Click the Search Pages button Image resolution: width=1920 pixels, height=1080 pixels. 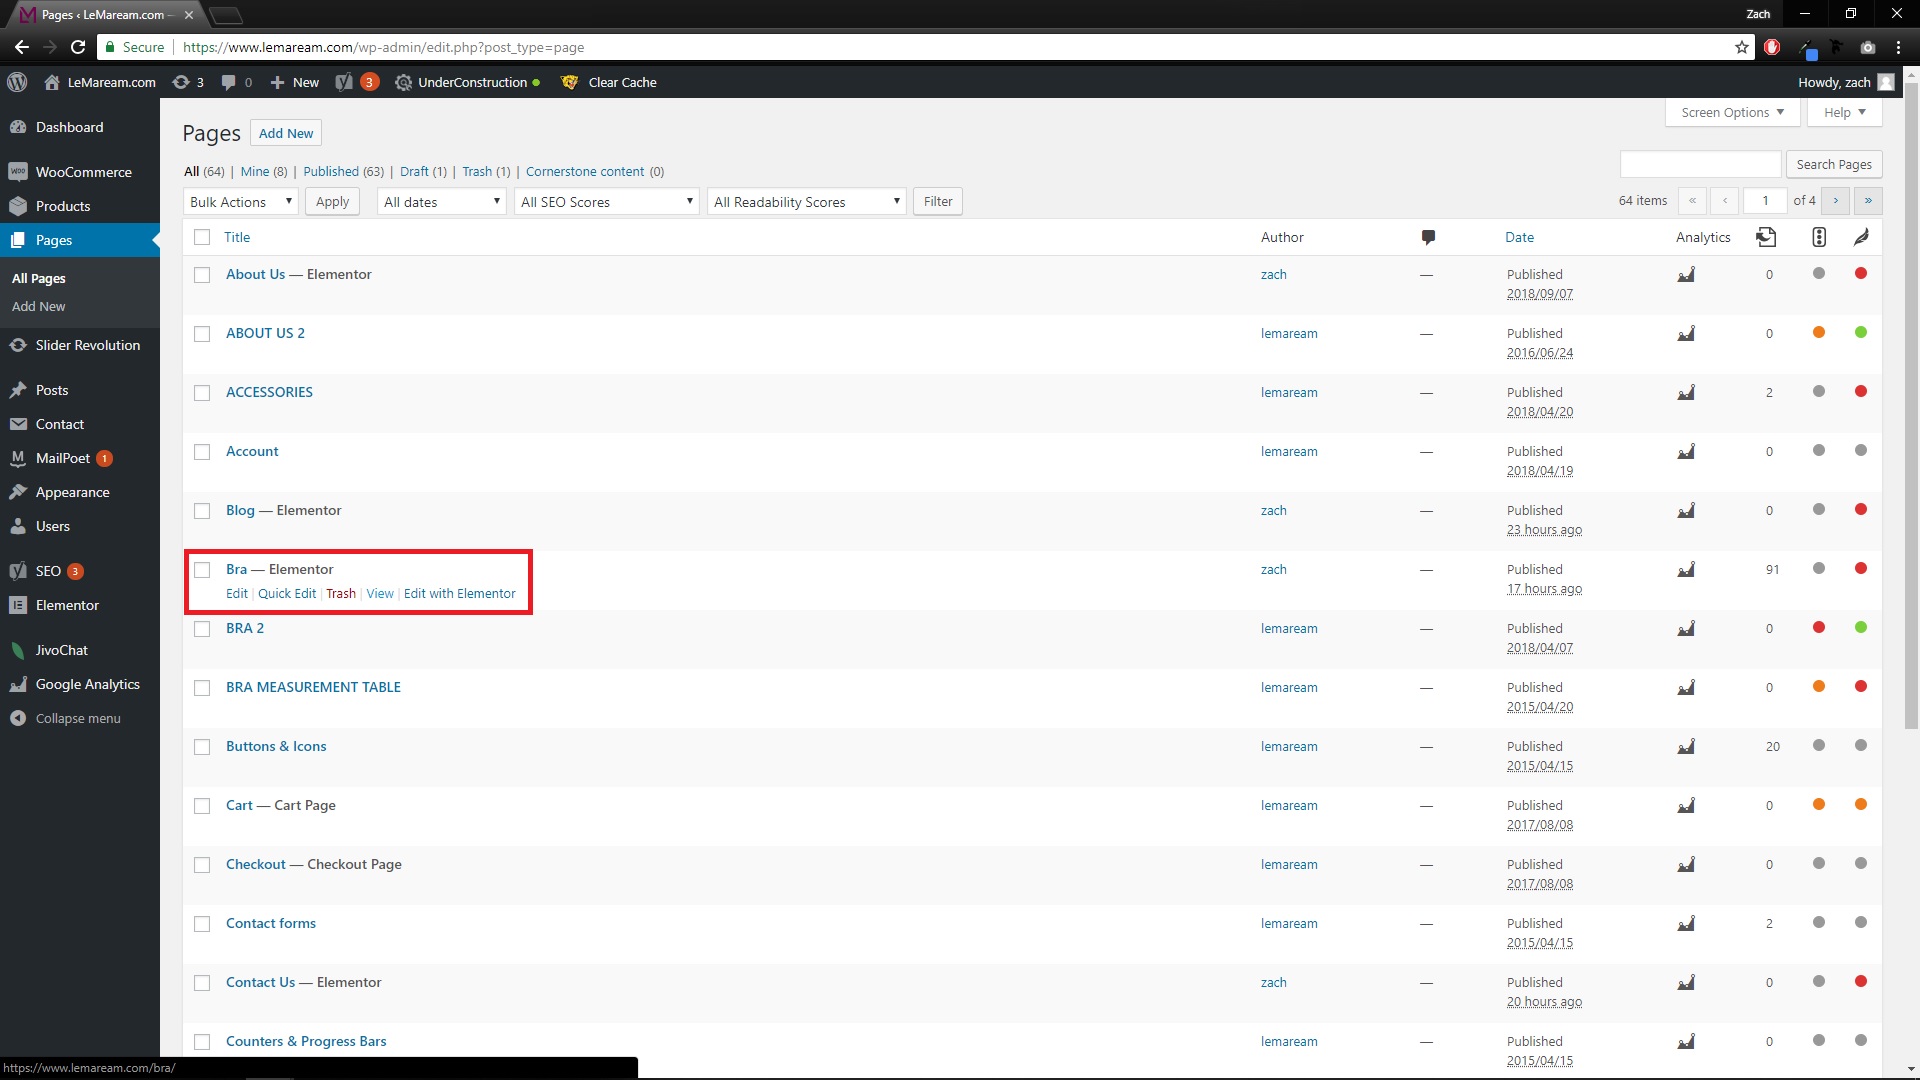(1834, 164)
